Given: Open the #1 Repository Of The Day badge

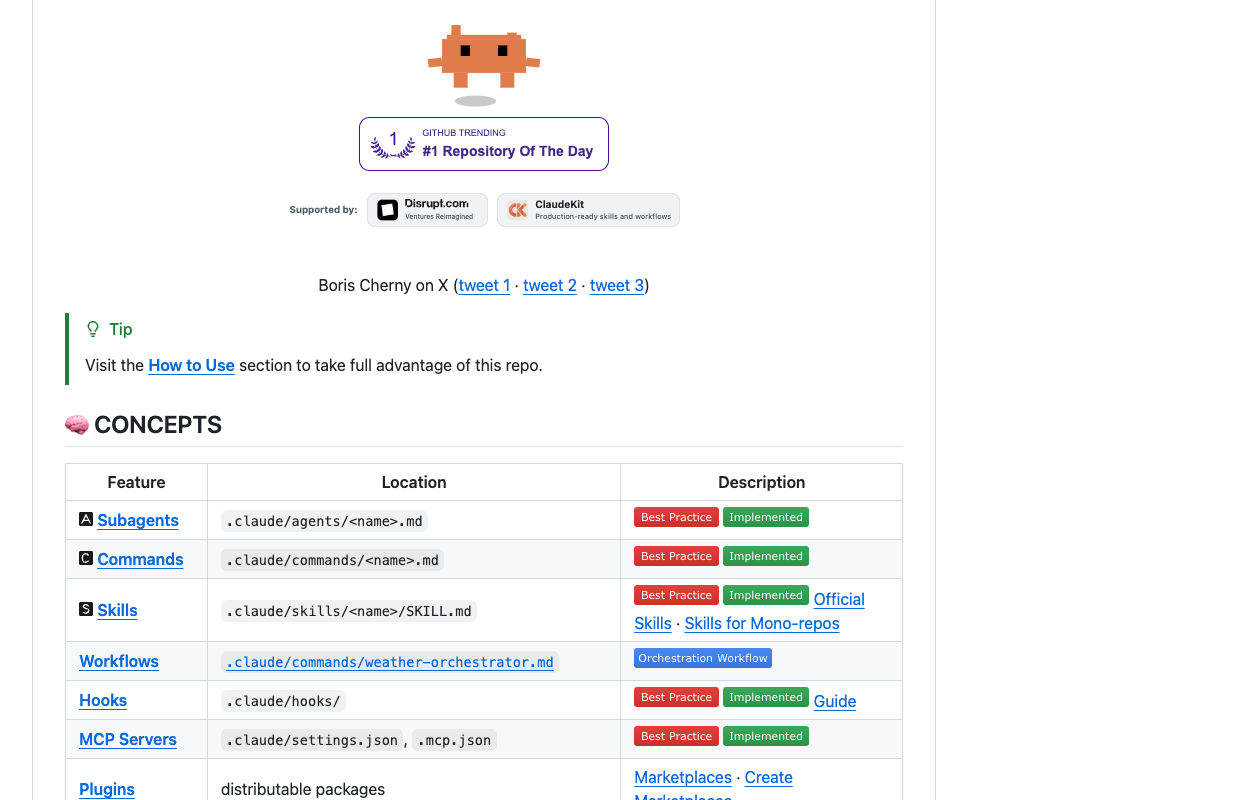Looking at the screenshot, I should (x=484, y=144).
